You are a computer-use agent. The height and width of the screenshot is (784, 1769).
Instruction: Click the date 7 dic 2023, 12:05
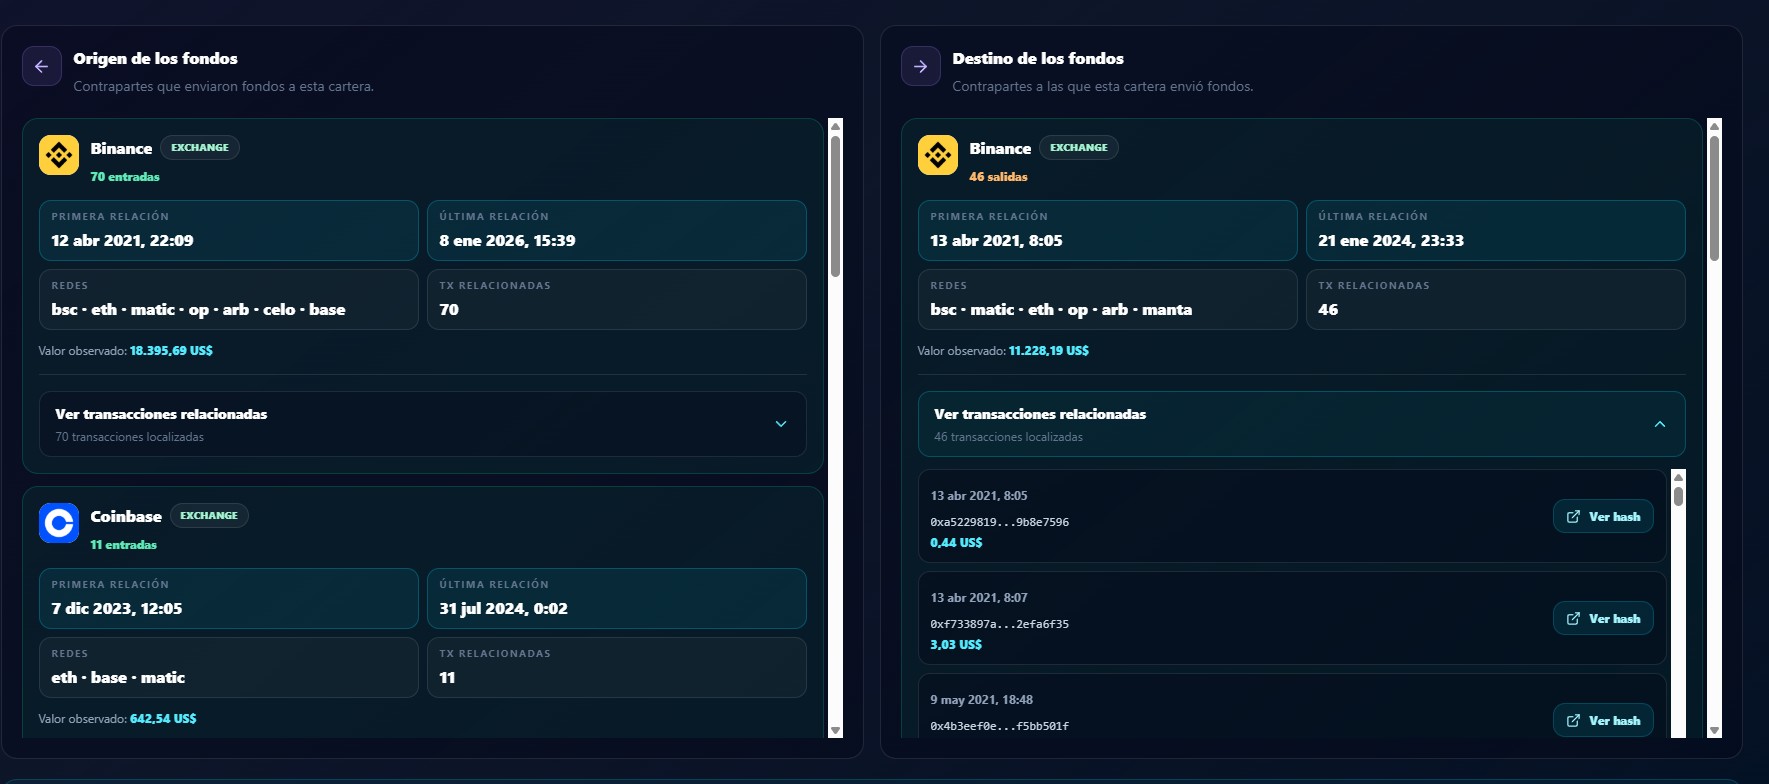coord(117,609)
